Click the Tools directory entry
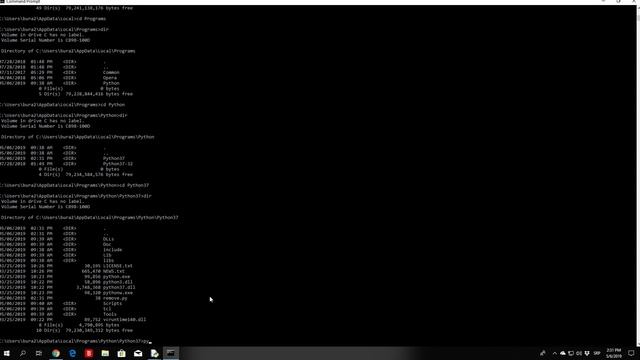Image resolution: width=640 pixels, height=360 pixels. point(109,314)
